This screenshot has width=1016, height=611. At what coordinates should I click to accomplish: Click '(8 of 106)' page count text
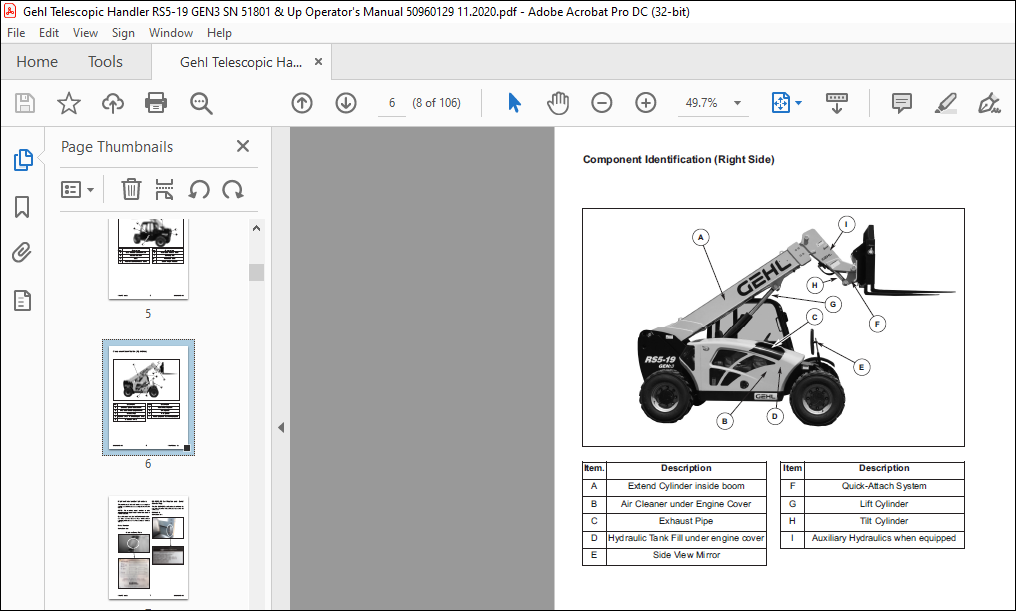pos(437,103)
